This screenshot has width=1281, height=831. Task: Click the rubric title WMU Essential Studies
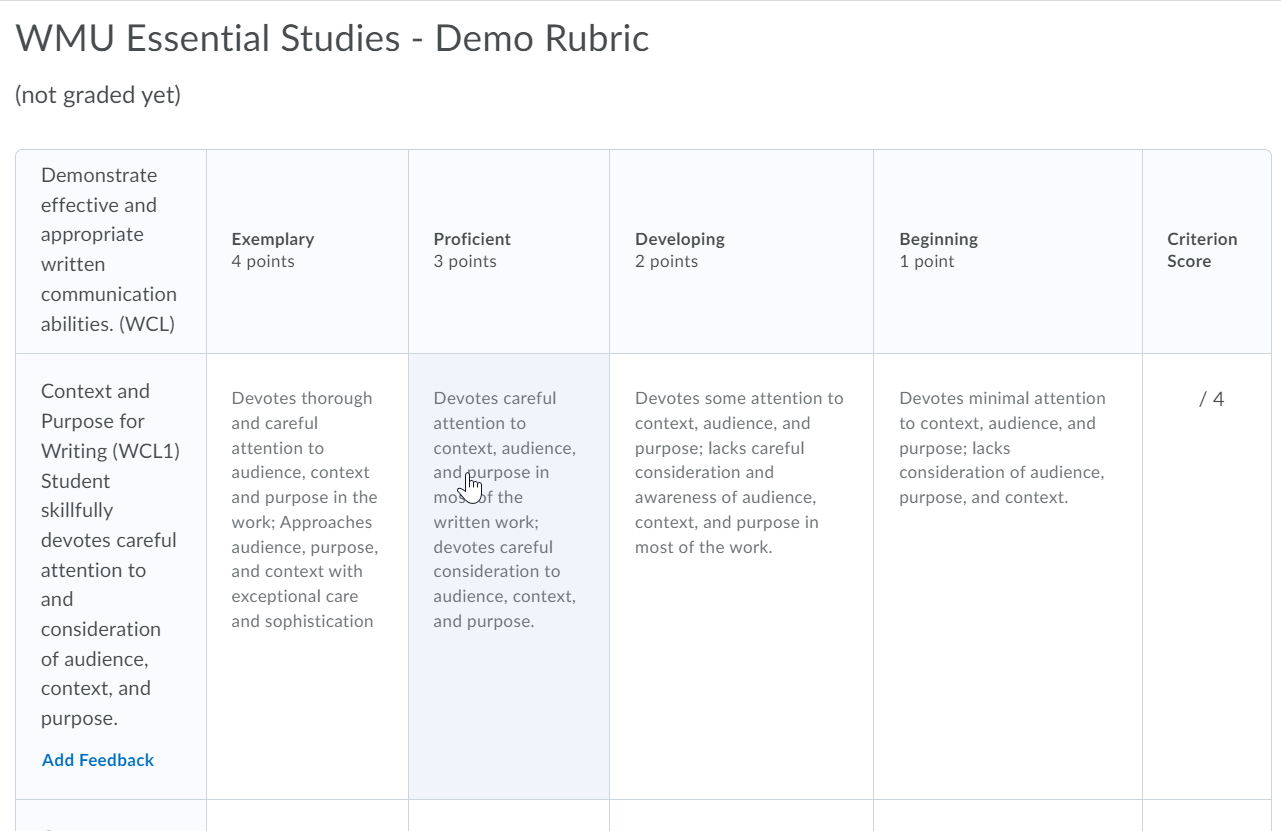click(330, 38)
